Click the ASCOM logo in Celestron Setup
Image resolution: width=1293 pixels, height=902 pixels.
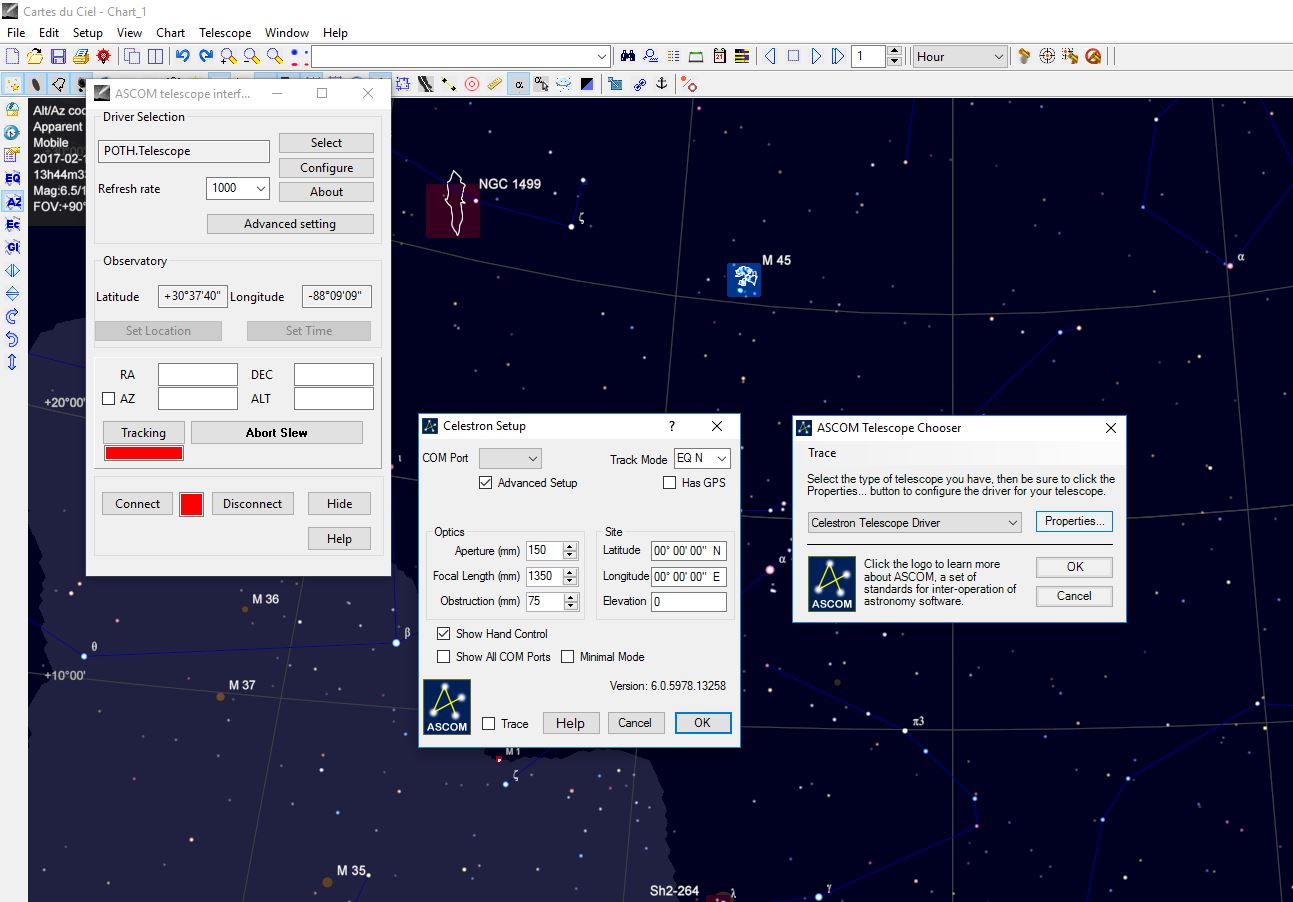coord(446,707)
